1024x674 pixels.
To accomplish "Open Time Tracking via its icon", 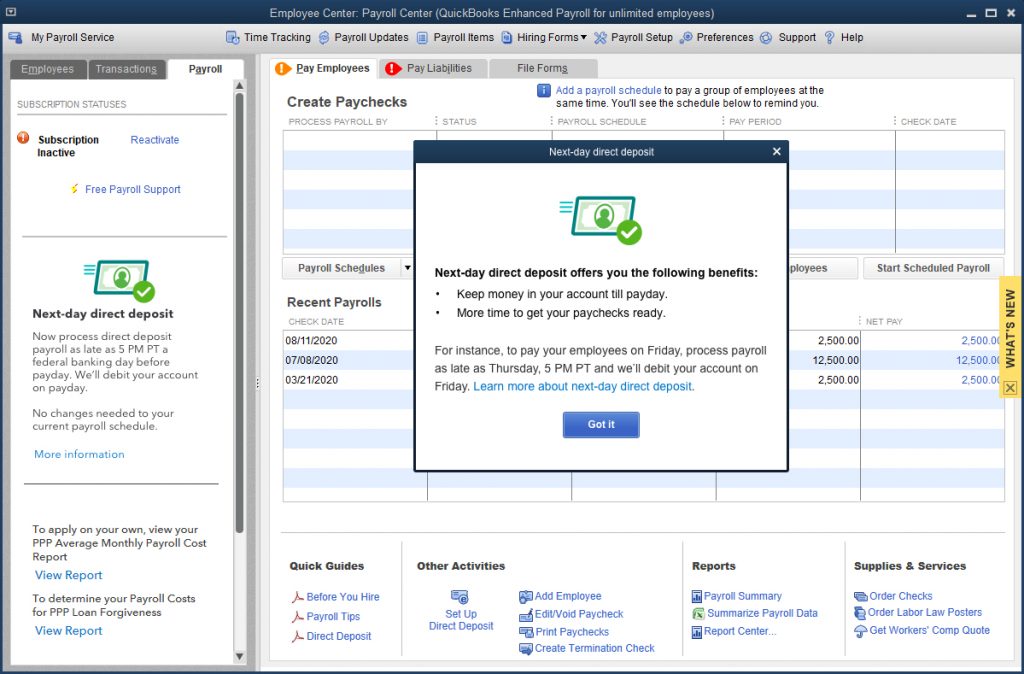I will point(232,38).
